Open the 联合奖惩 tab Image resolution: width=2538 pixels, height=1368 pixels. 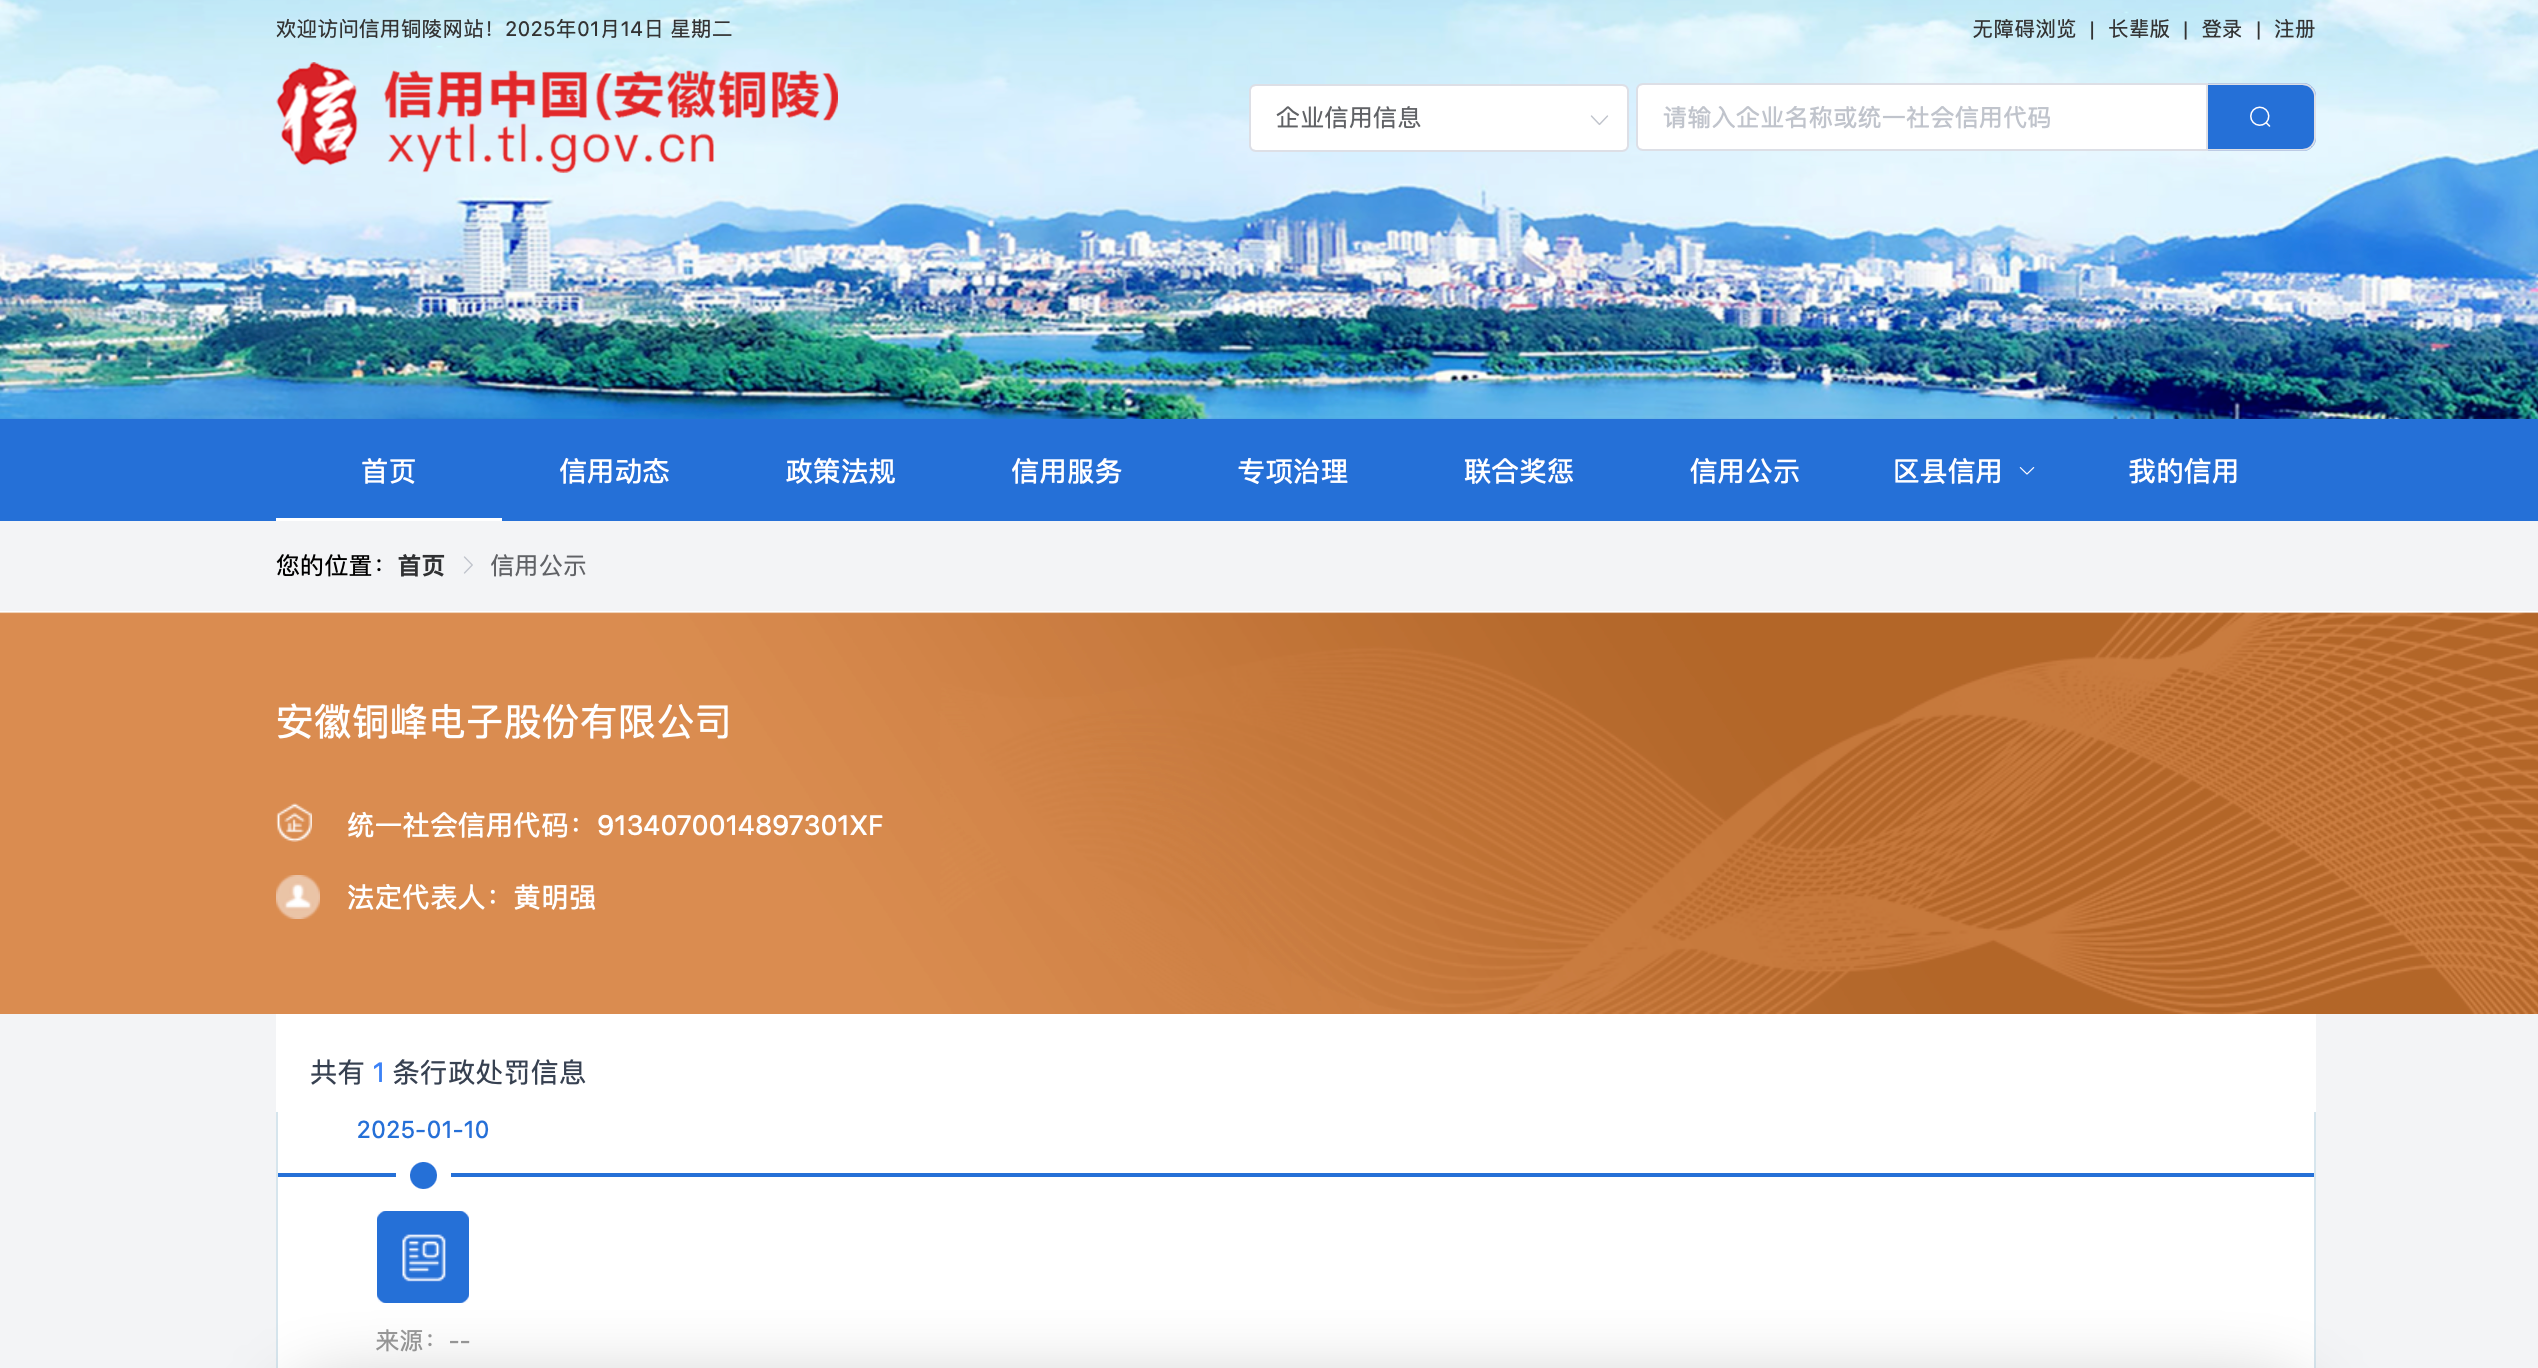click(x=1518, y=471)
